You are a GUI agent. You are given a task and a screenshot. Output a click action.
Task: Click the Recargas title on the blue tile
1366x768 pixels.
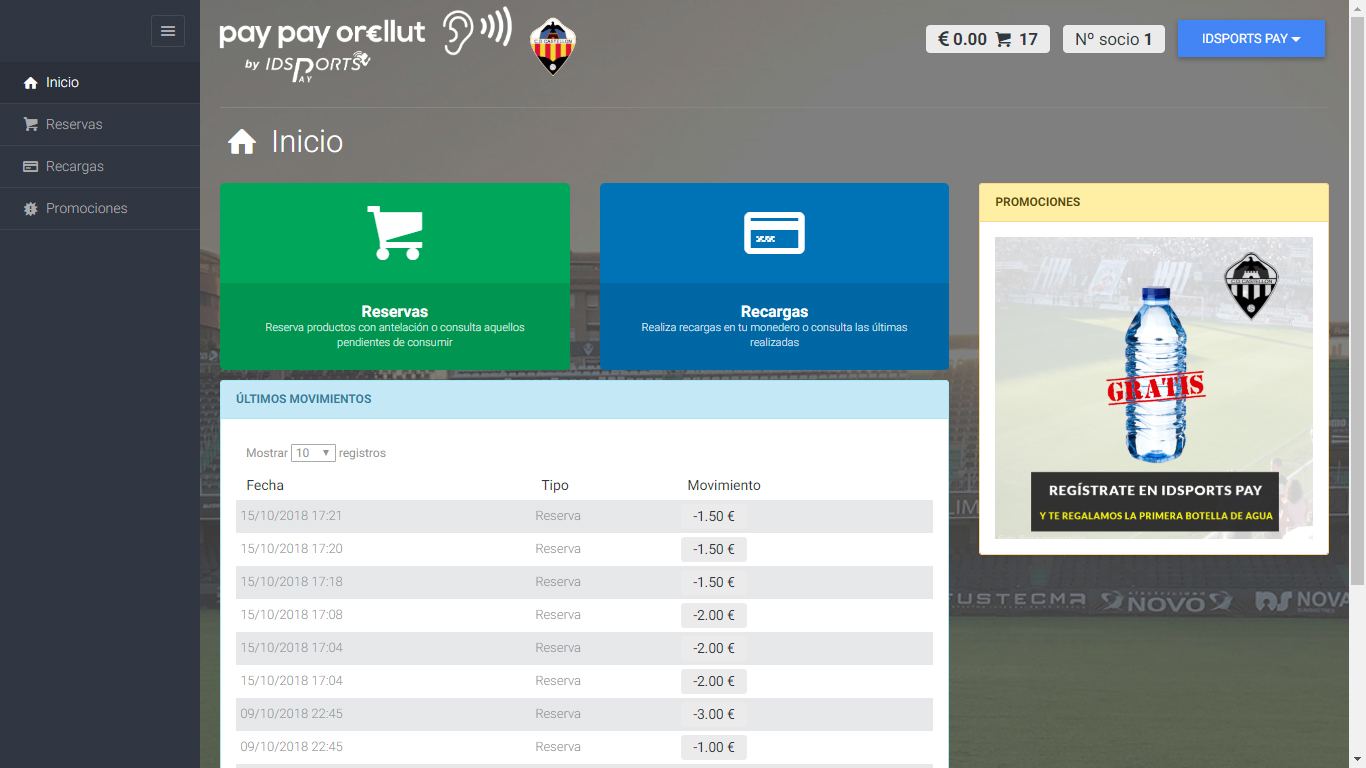[x=774, y=312]
